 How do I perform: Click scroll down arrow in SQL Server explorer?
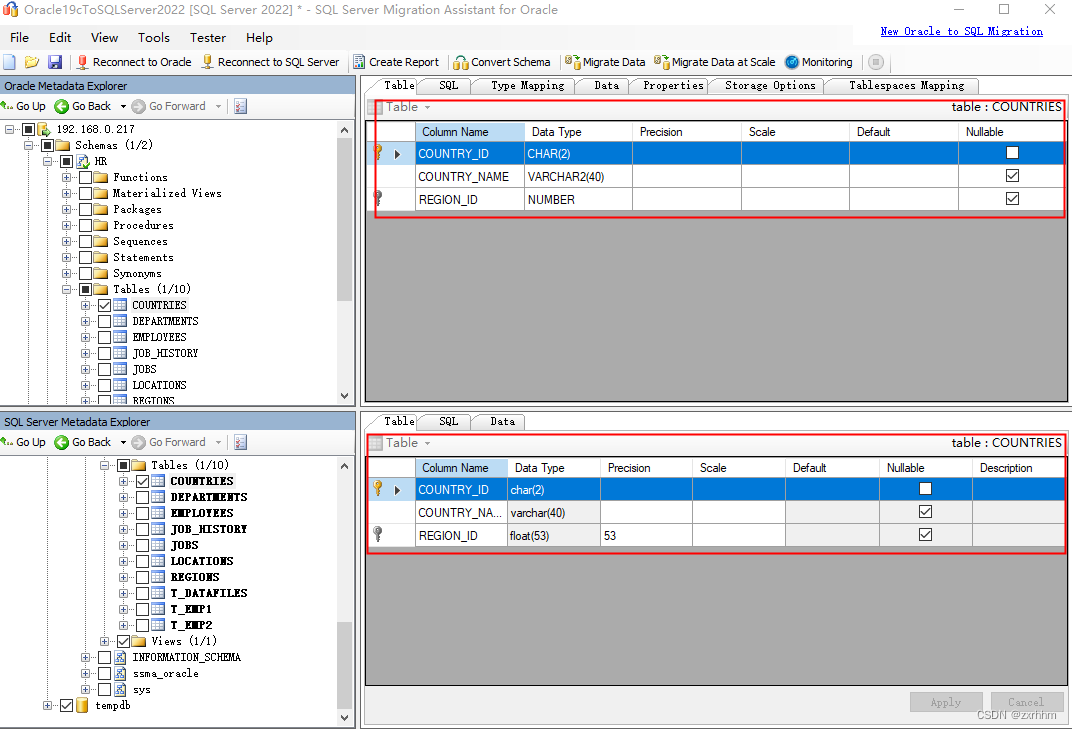[344, 717]
